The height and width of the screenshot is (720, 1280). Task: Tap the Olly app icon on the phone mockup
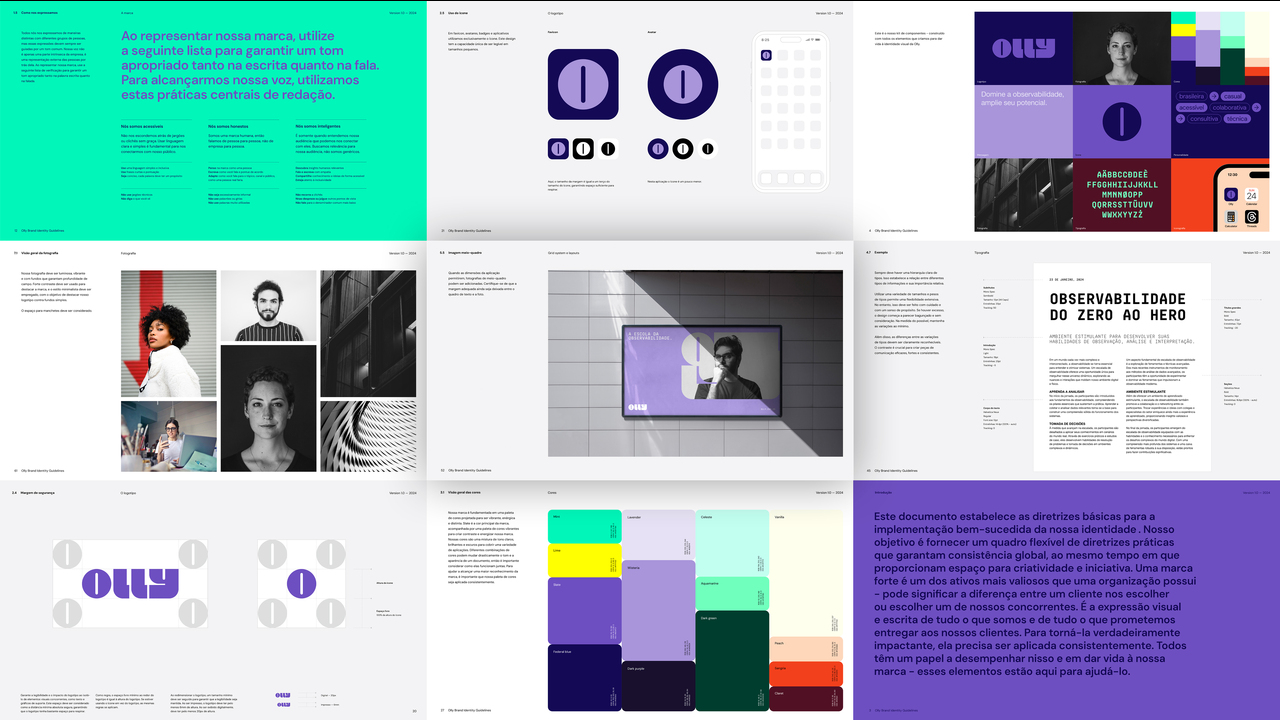[x=767, y=55]
